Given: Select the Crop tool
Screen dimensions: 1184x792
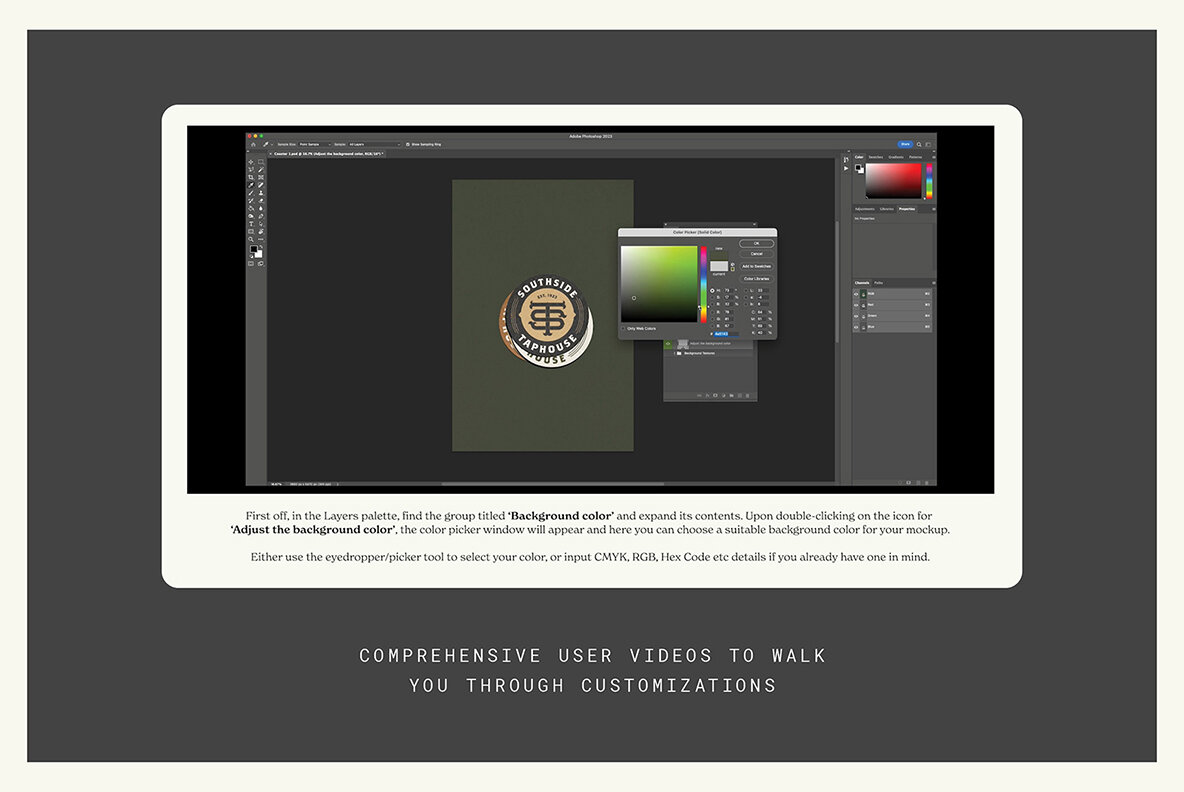Looking at the screenshot, I should click(x=251, y=177).
